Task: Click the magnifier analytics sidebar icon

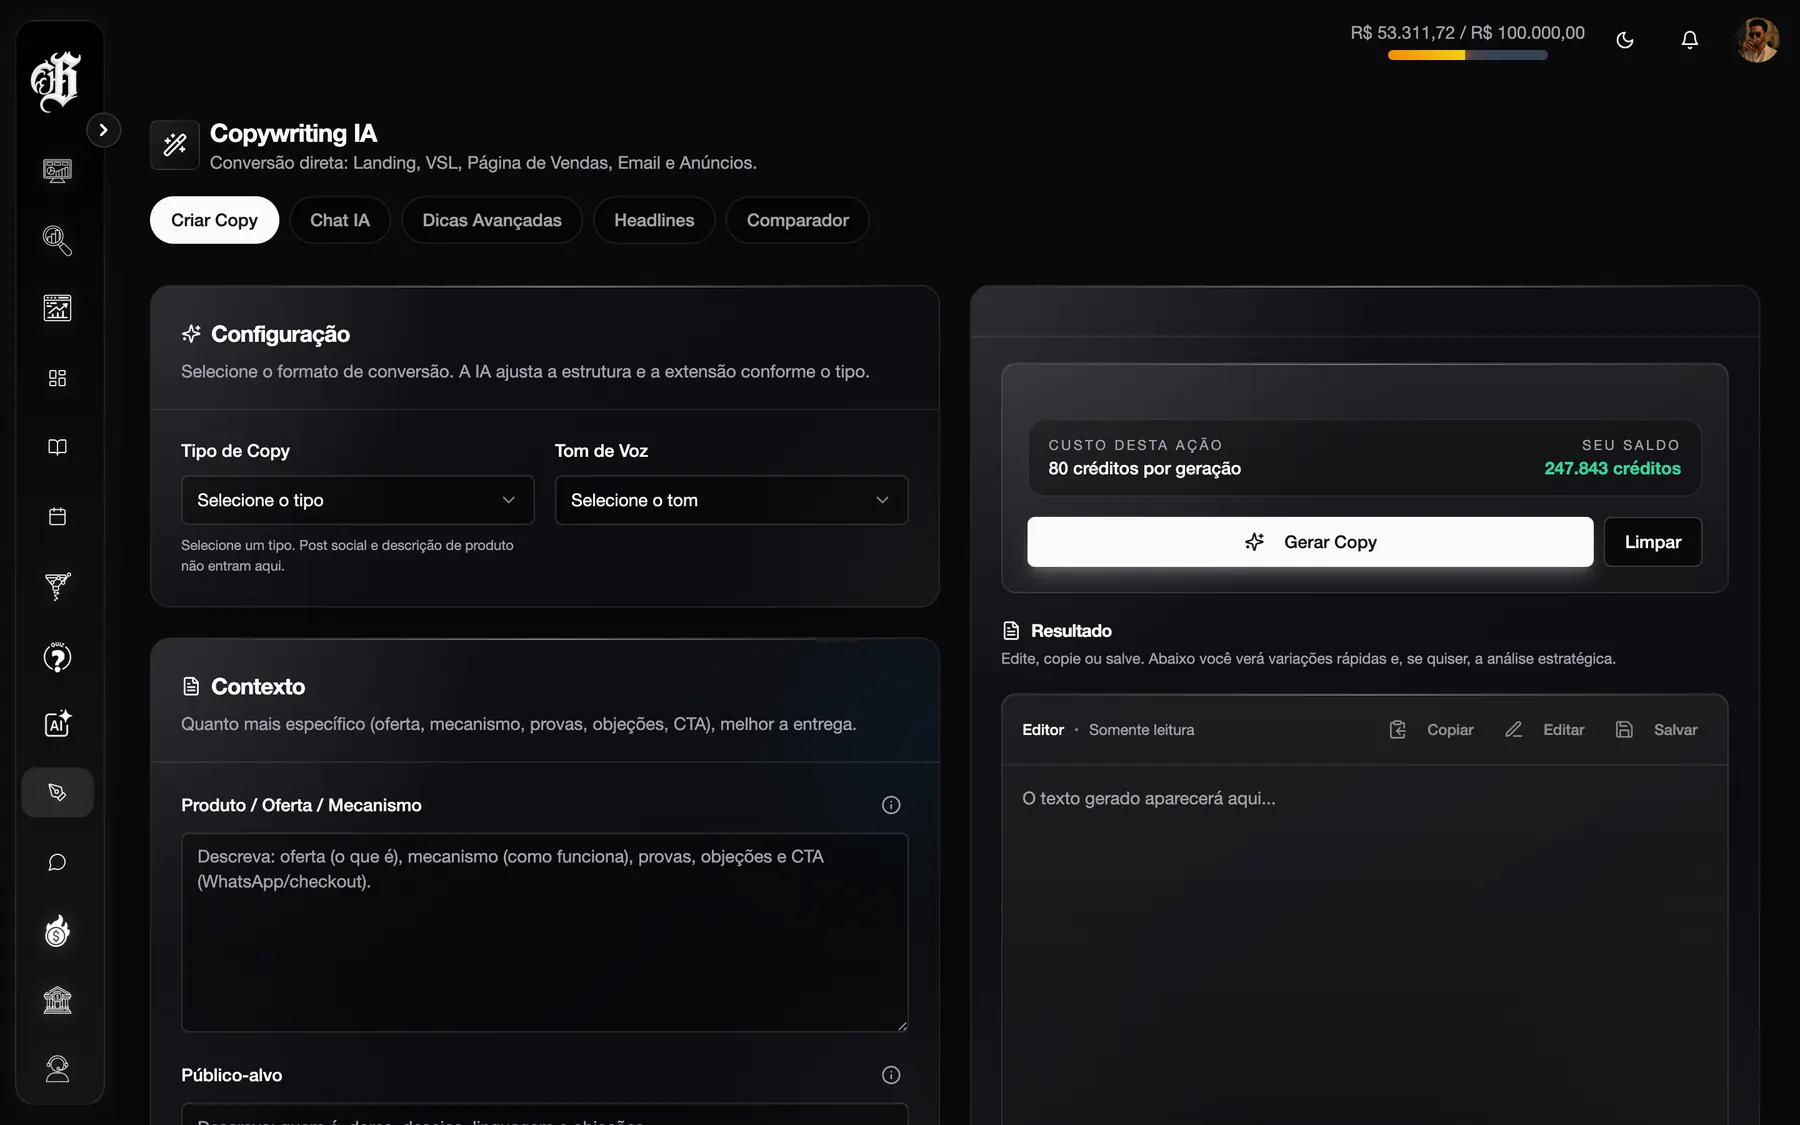Action: click(57, 240)
